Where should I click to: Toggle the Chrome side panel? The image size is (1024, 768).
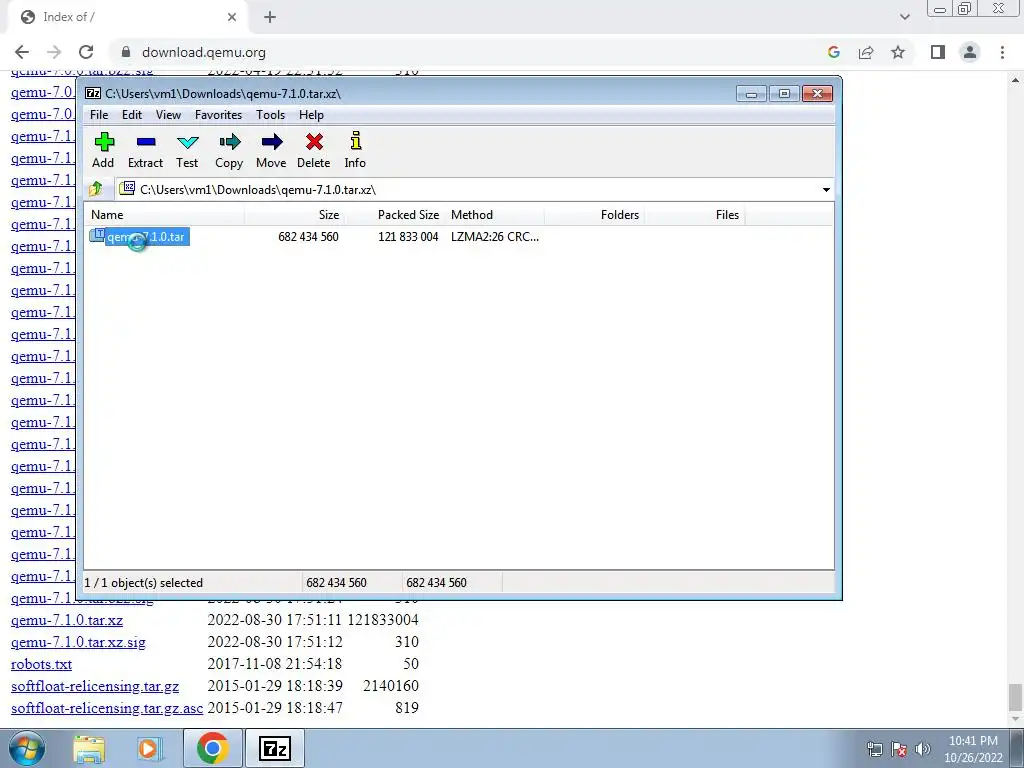938,52
